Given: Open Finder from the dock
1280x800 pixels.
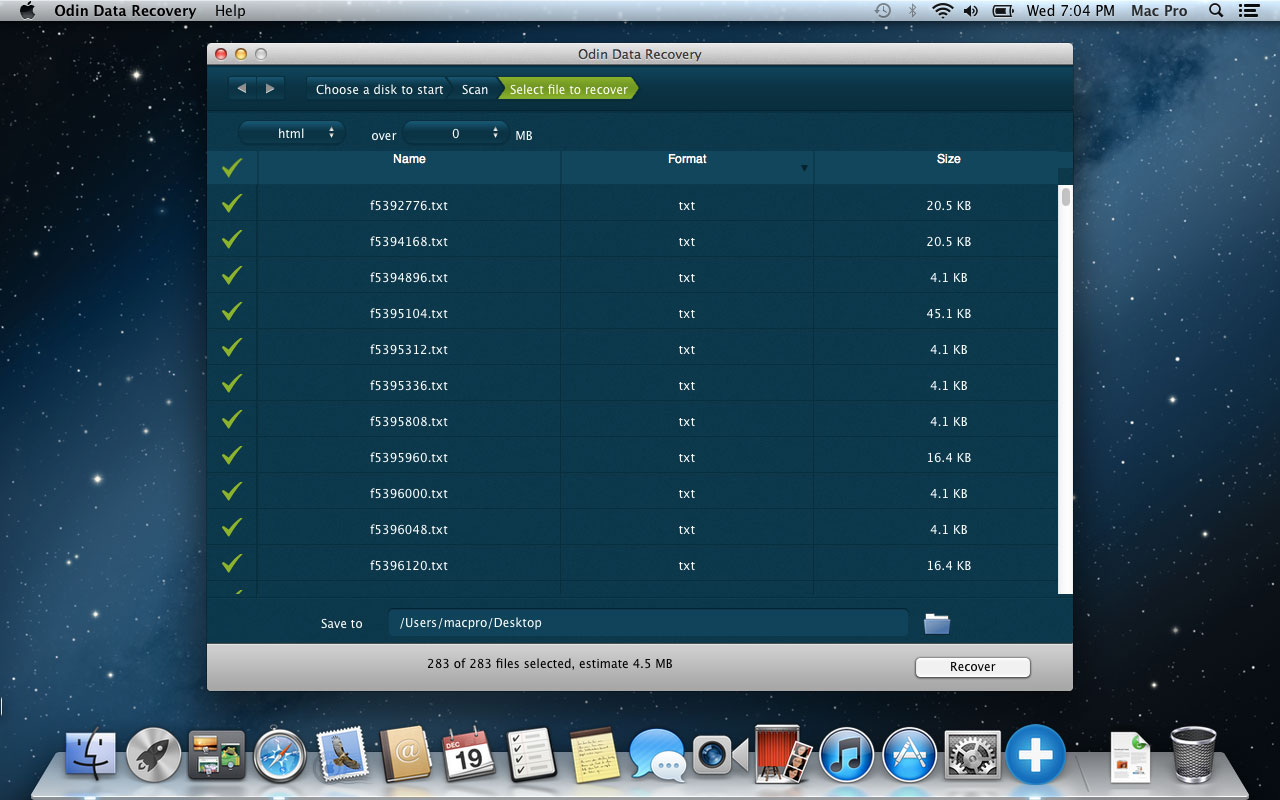Looking at the screenshot, I should [x=91, y=755].
